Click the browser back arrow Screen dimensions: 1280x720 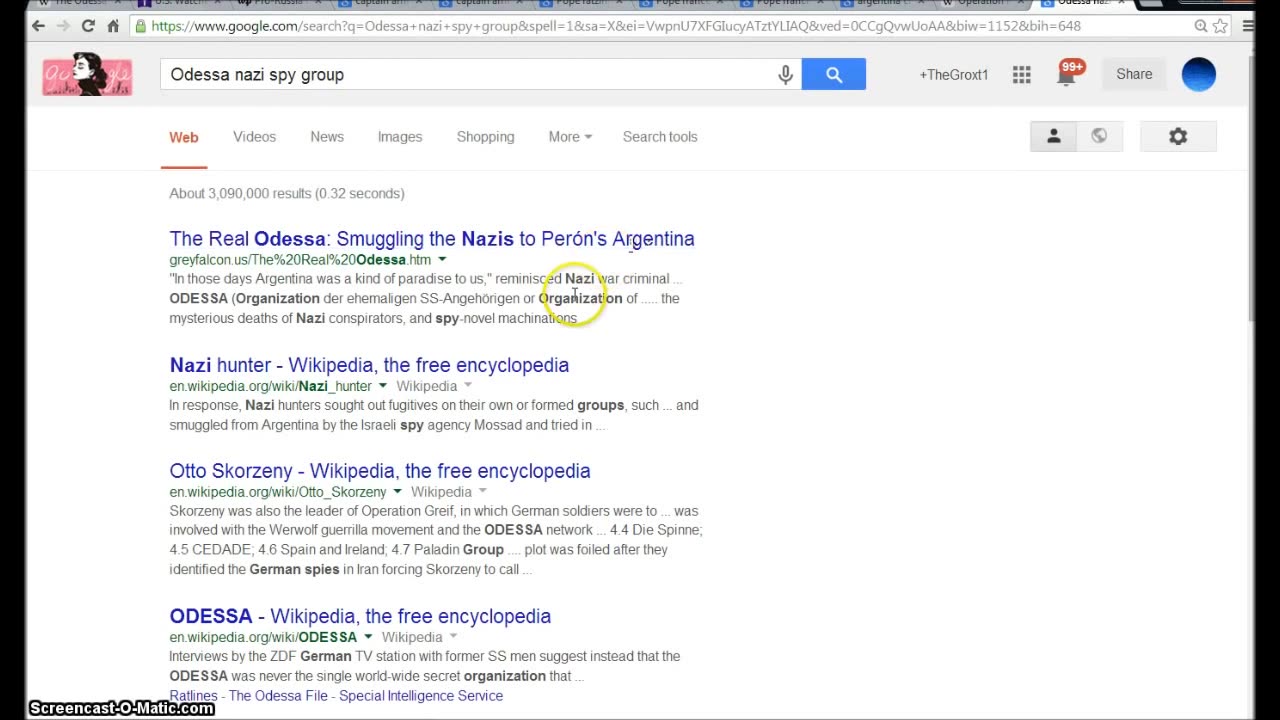[x=38, y=26]
